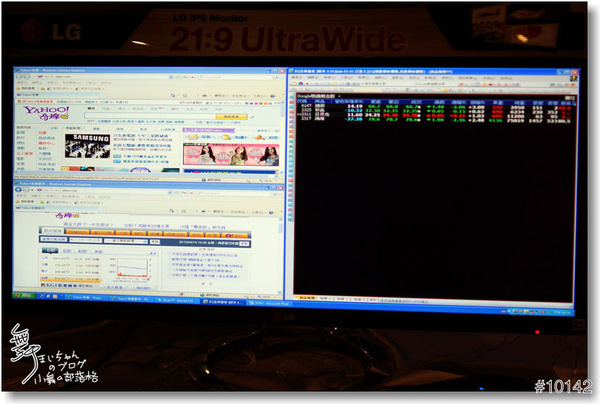Image resolution: width=600 pixels, height=404 pixels.
Task: Select the 2317 row in the stock quote window
Action: point(434,119)
